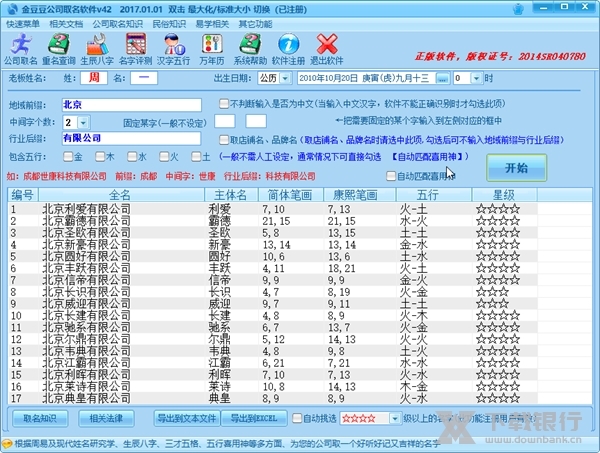Check the 水 element box
Image resolution: width=600 pixels, height=453 pixels.
point(132,156)
